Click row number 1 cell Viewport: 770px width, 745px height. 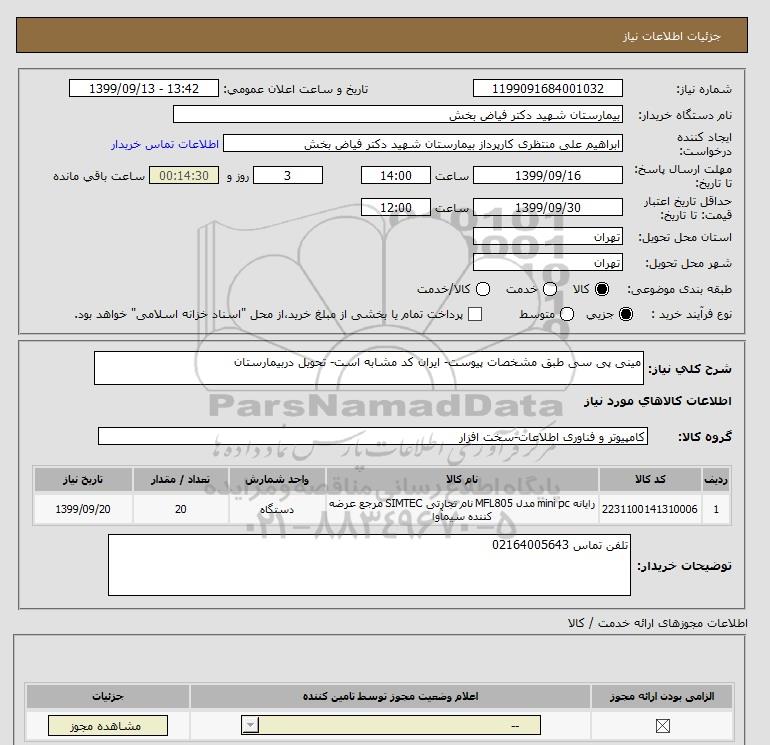coord(716,509)
